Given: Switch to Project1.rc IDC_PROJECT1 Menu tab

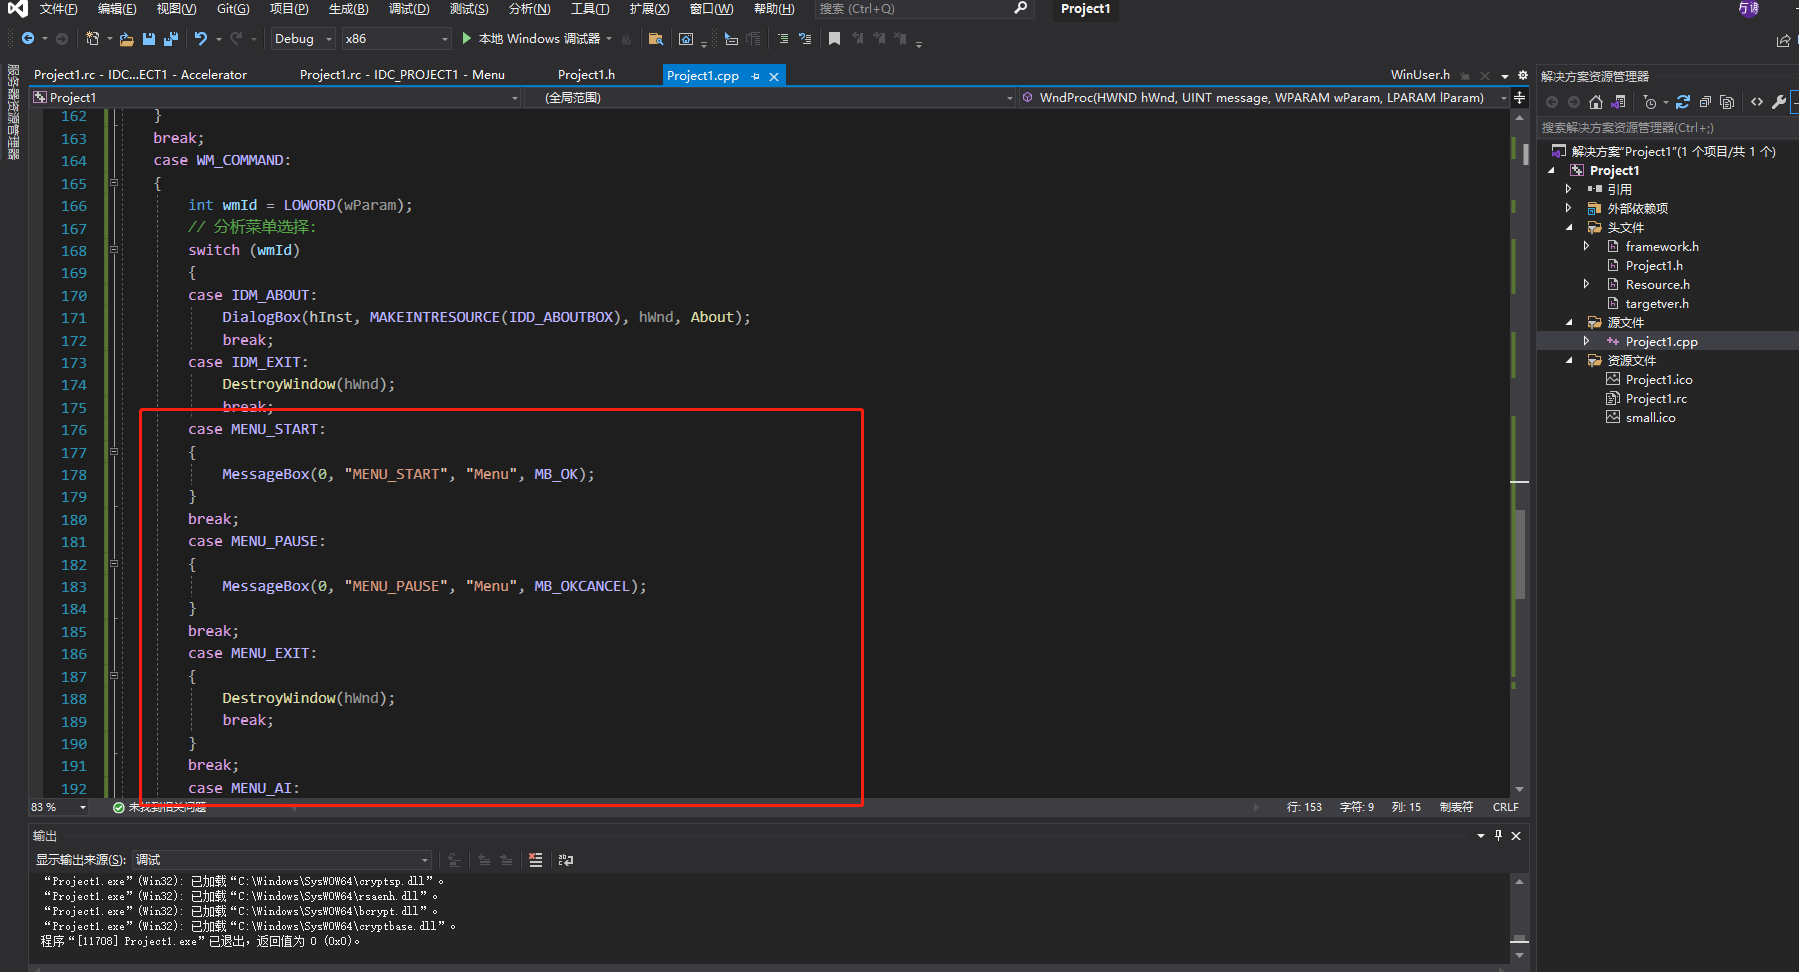Looking at the screenshot, I should point(402,75).
